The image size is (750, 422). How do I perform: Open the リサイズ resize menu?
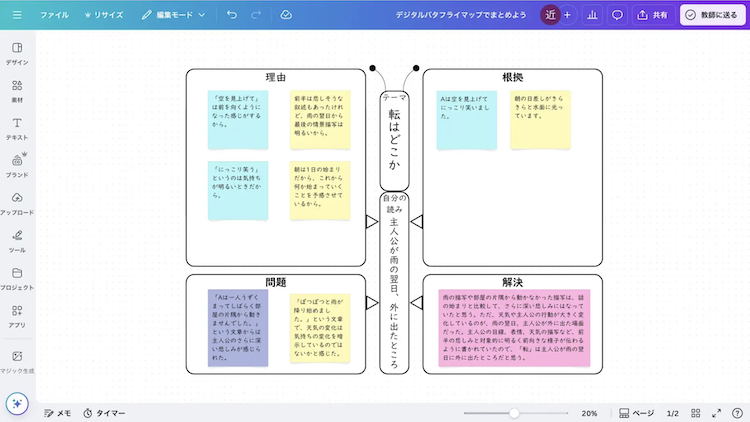click(x=104, y=15)
